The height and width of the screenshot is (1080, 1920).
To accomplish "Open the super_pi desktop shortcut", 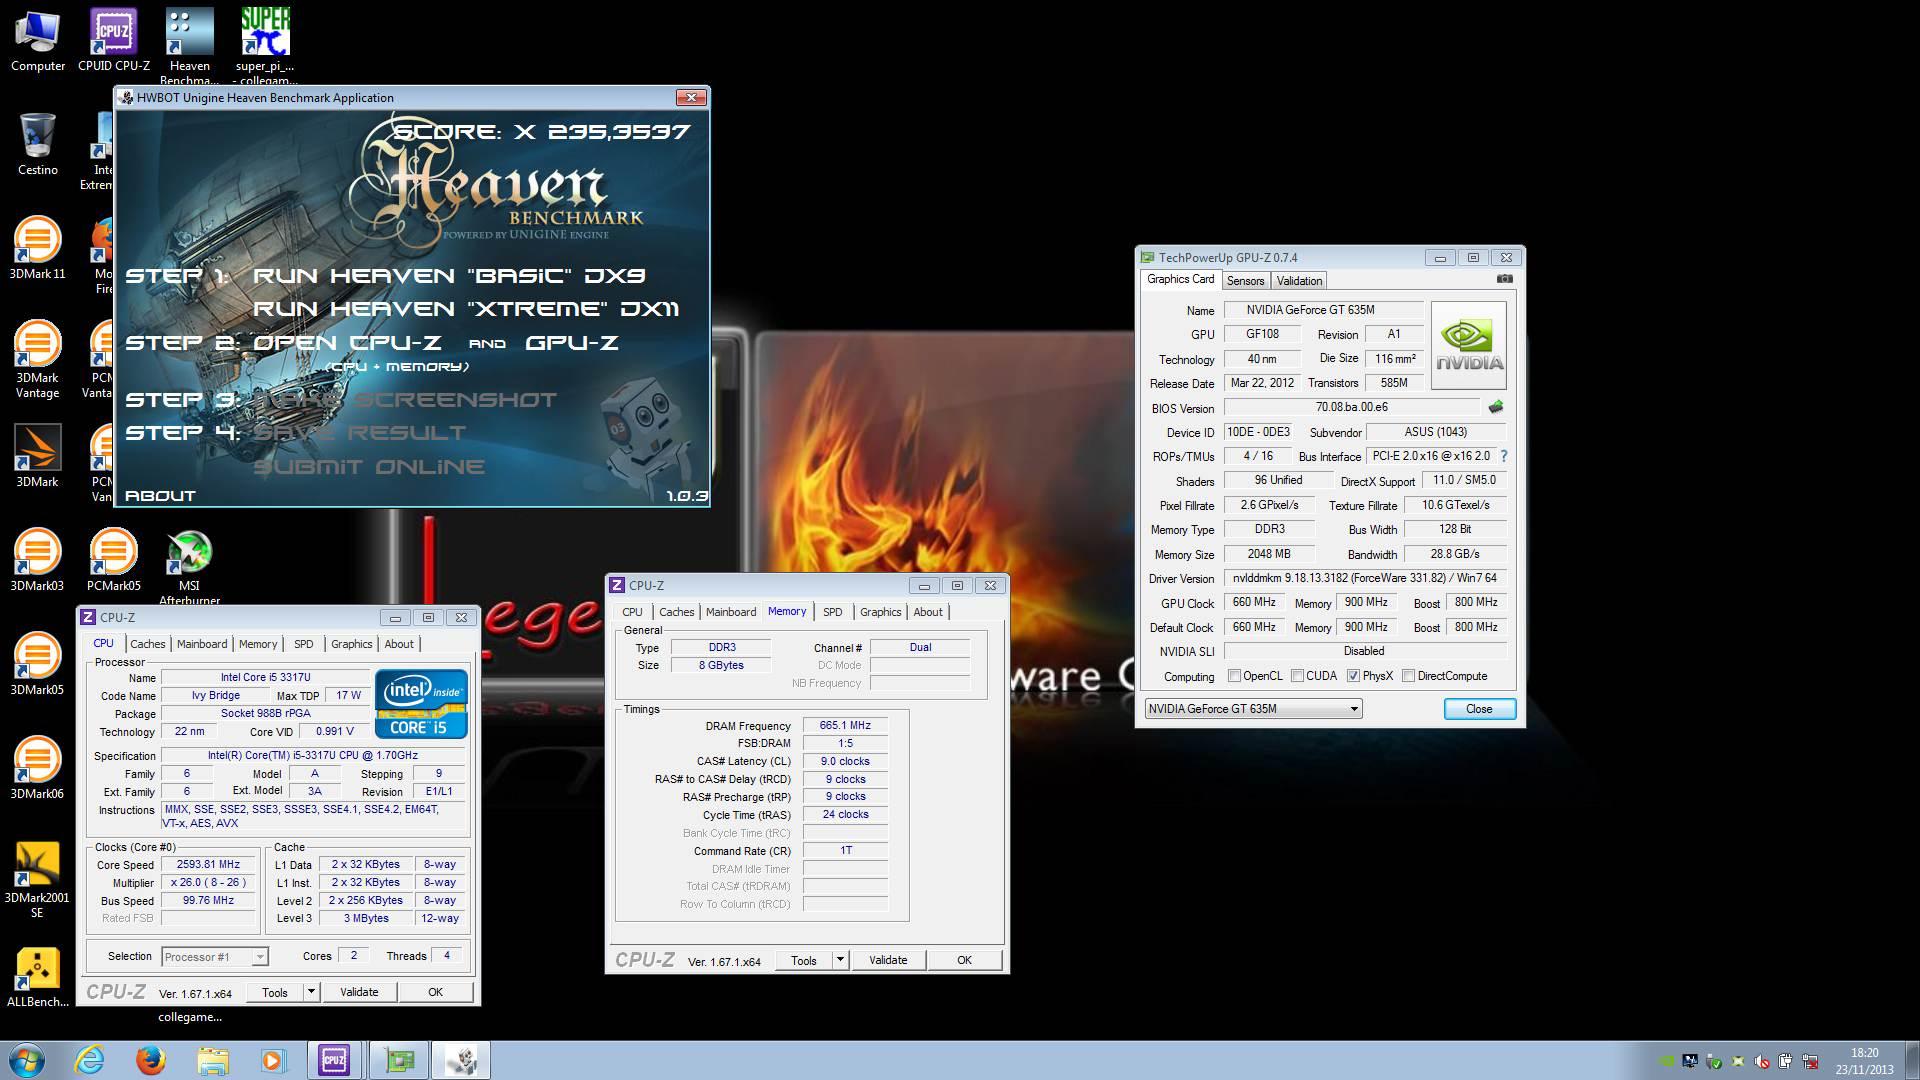I will (265, 45).
